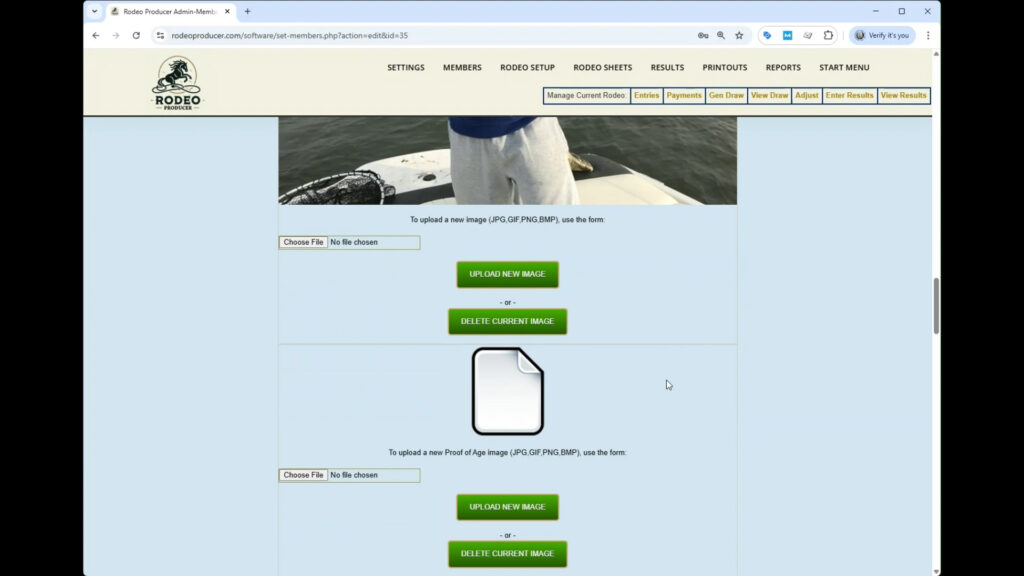This screenshot has height=576, width=1024.
Task: Open the saved passwords key icon
Action: (703, 35)
